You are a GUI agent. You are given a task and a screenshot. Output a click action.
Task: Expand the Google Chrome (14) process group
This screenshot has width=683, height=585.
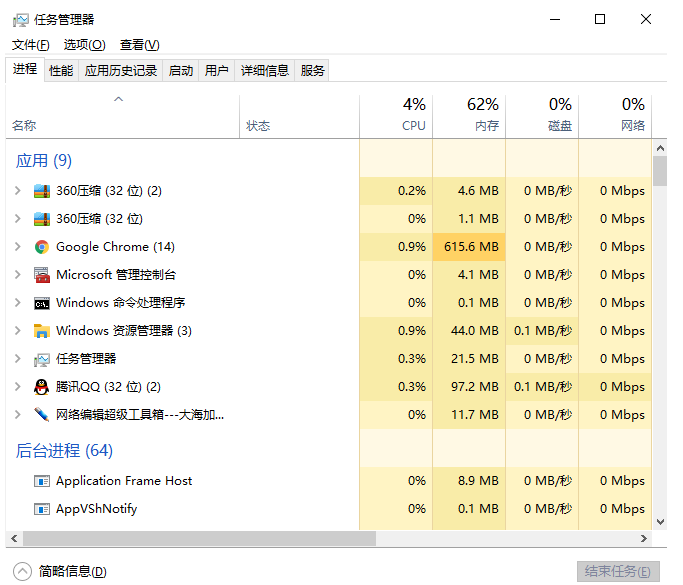(18, 247)
